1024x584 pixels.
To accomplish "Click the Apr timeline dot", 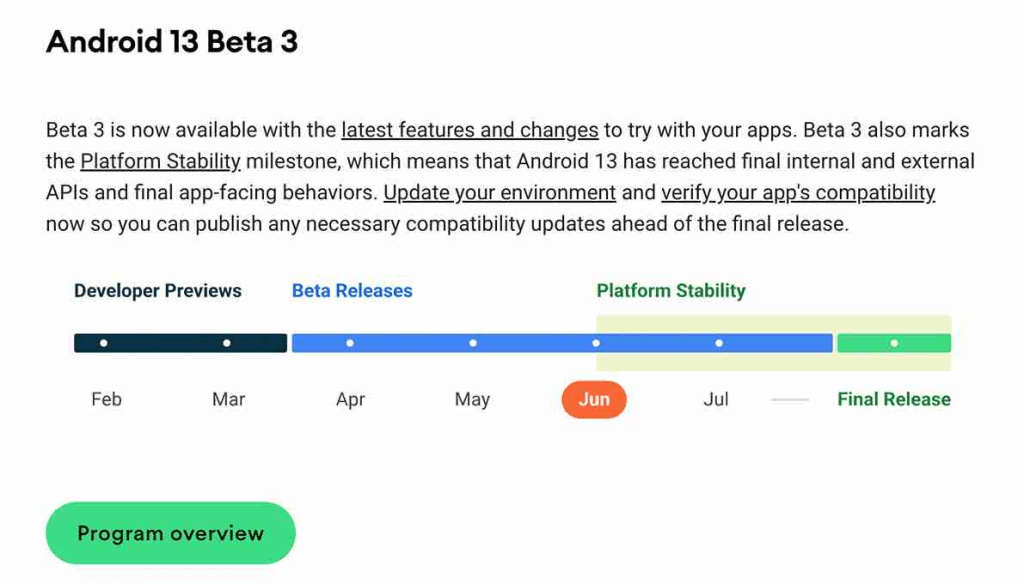I will click(x=350, y=343).
